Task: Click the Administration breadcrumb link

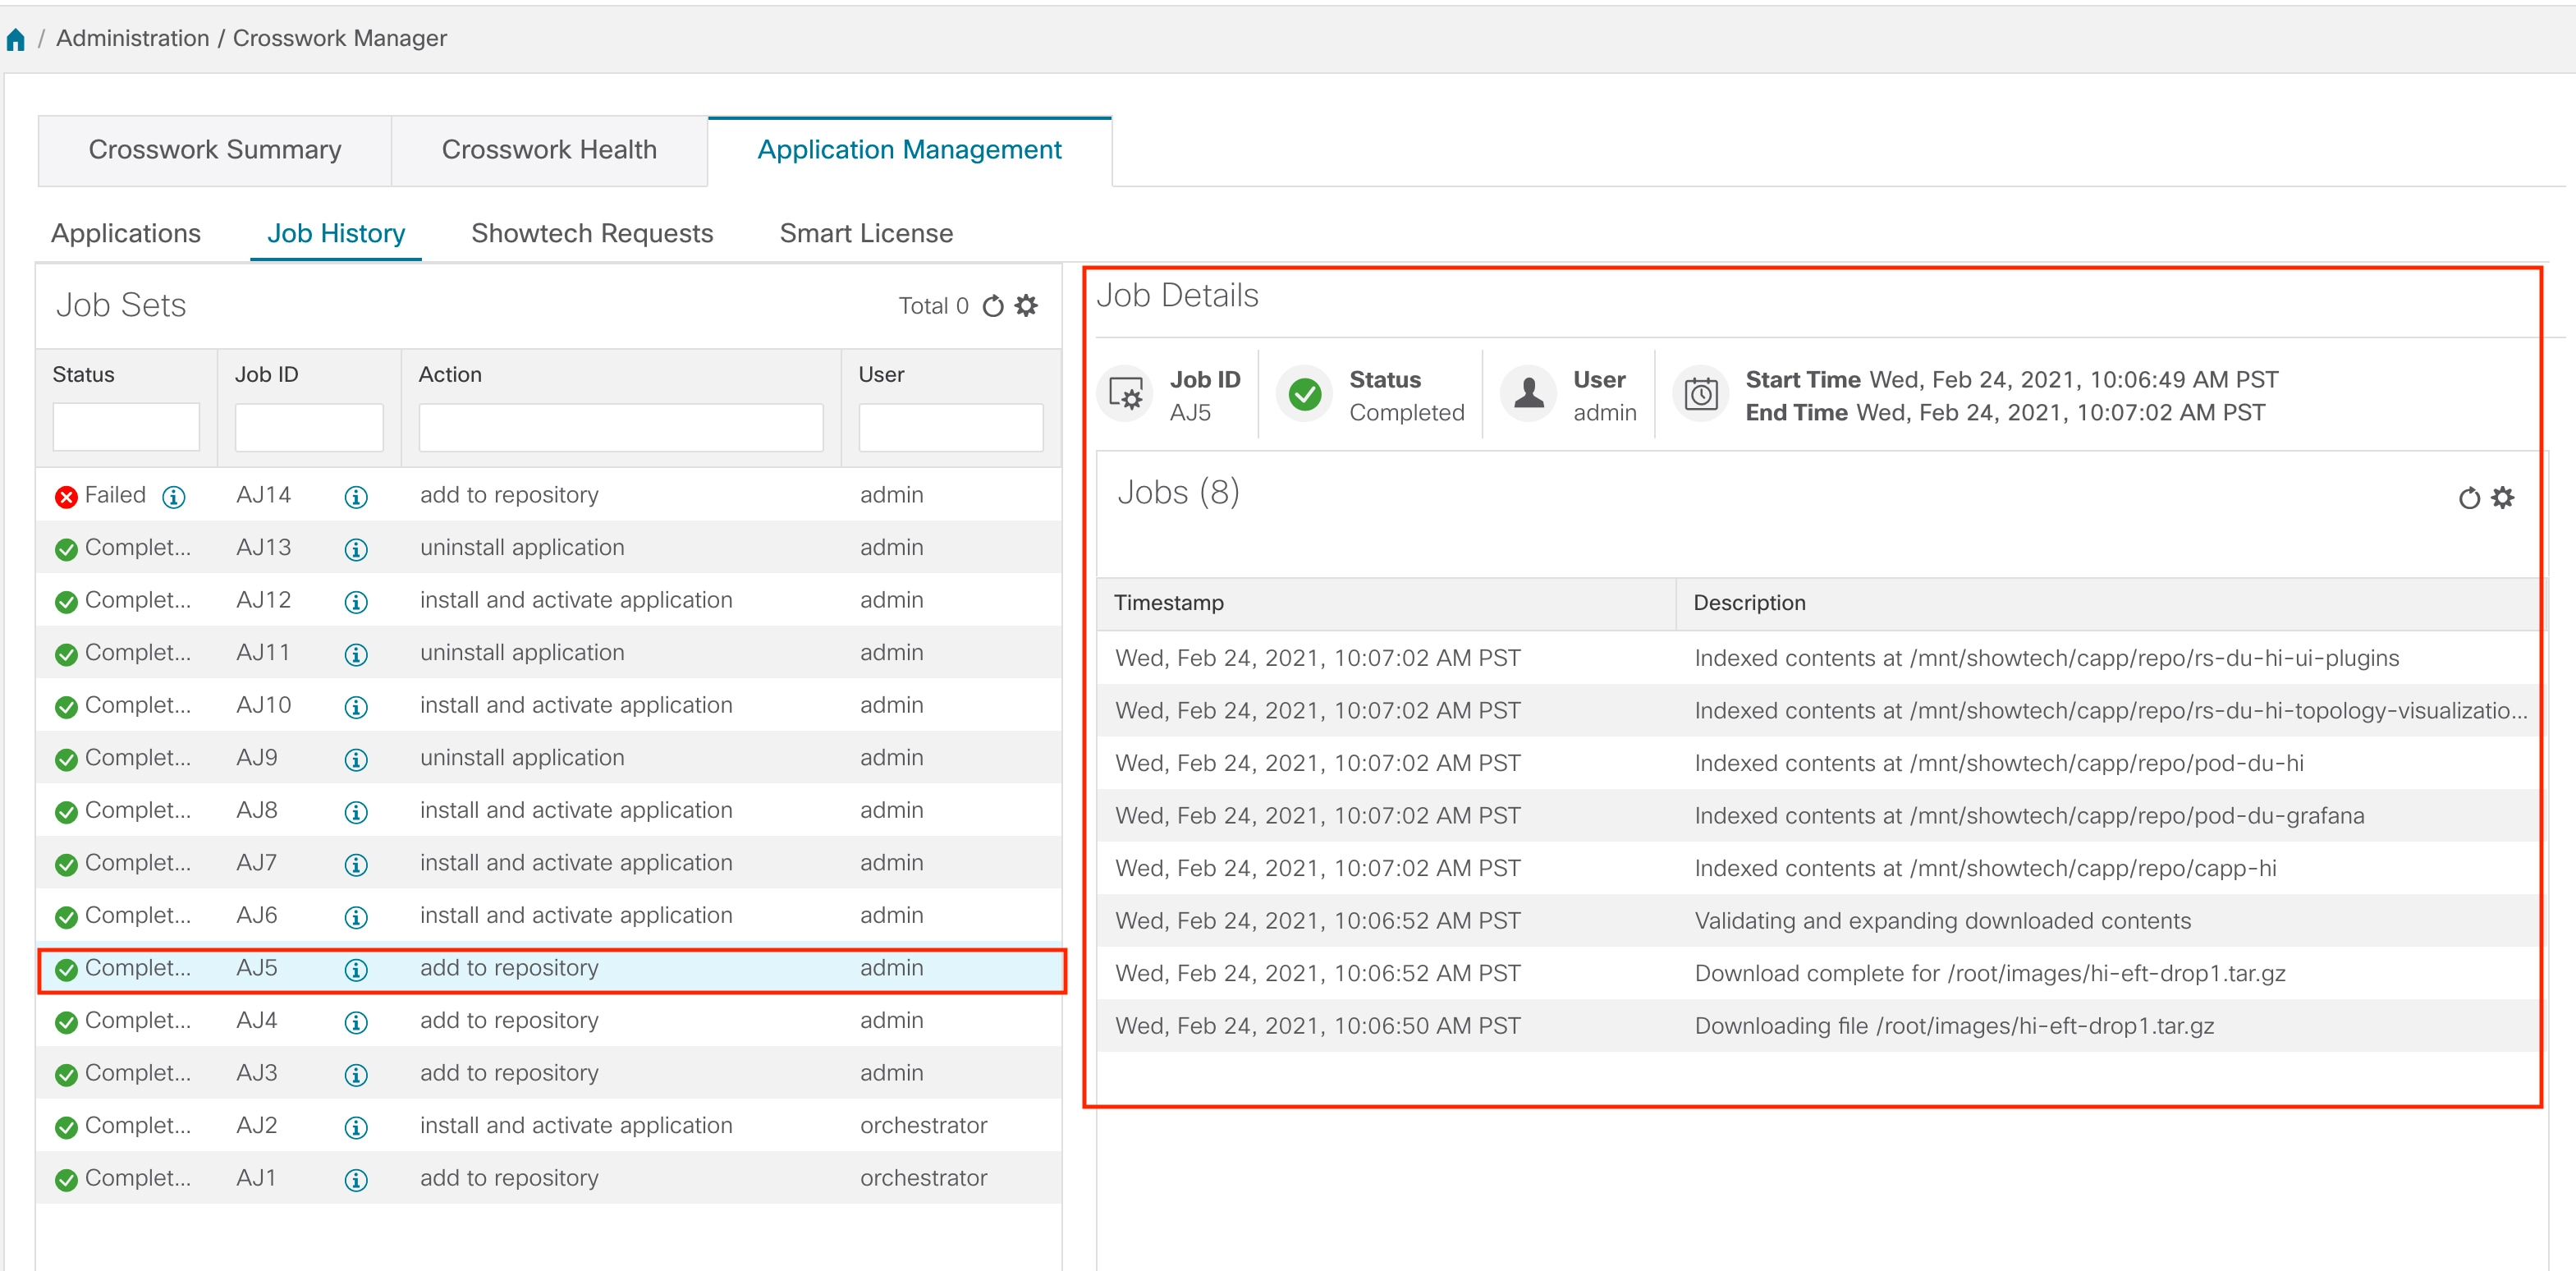Action: (133, 38)
